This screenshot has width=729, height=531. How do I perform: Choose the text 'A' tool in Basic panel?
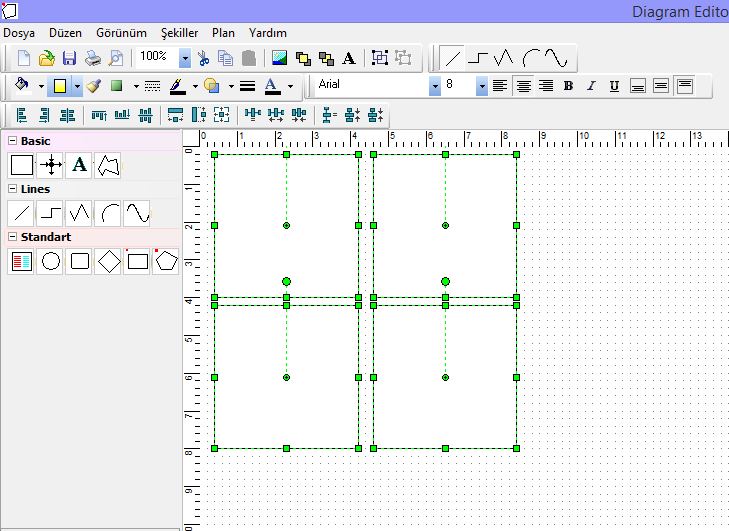pos(79,165)
